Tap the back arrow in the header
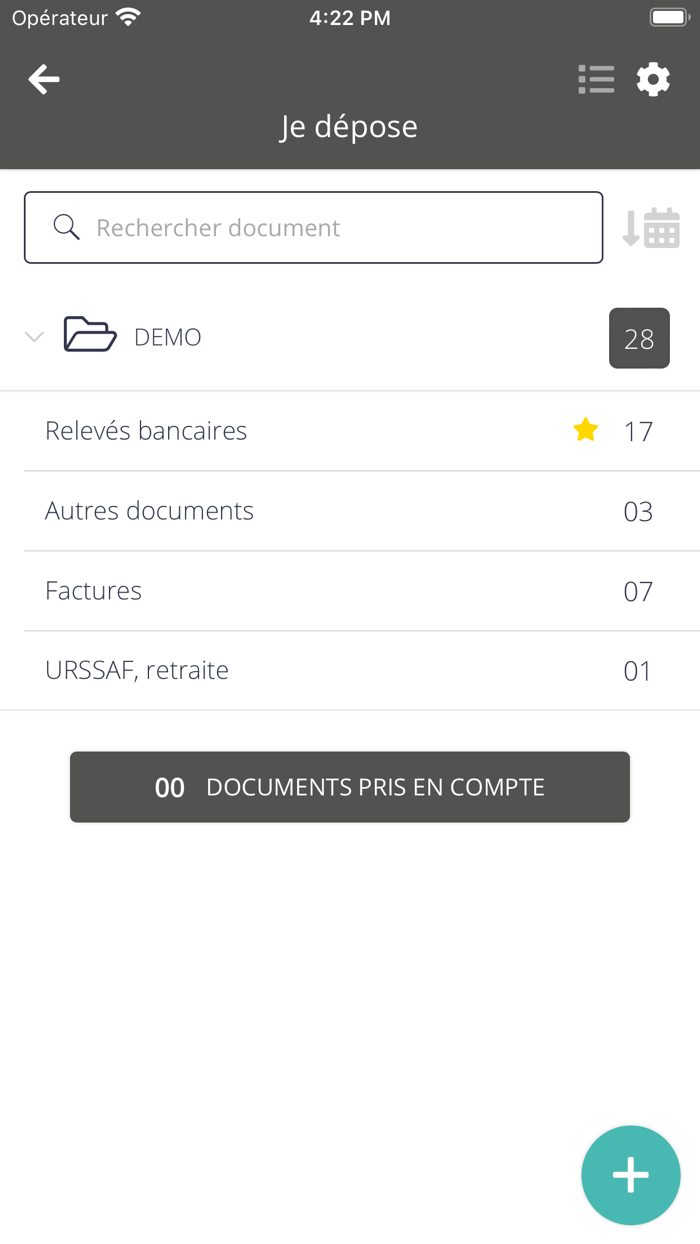Image resolution: width=700 pixels, height=1244 pixels. pyautogui.click(x=44, y=79)
